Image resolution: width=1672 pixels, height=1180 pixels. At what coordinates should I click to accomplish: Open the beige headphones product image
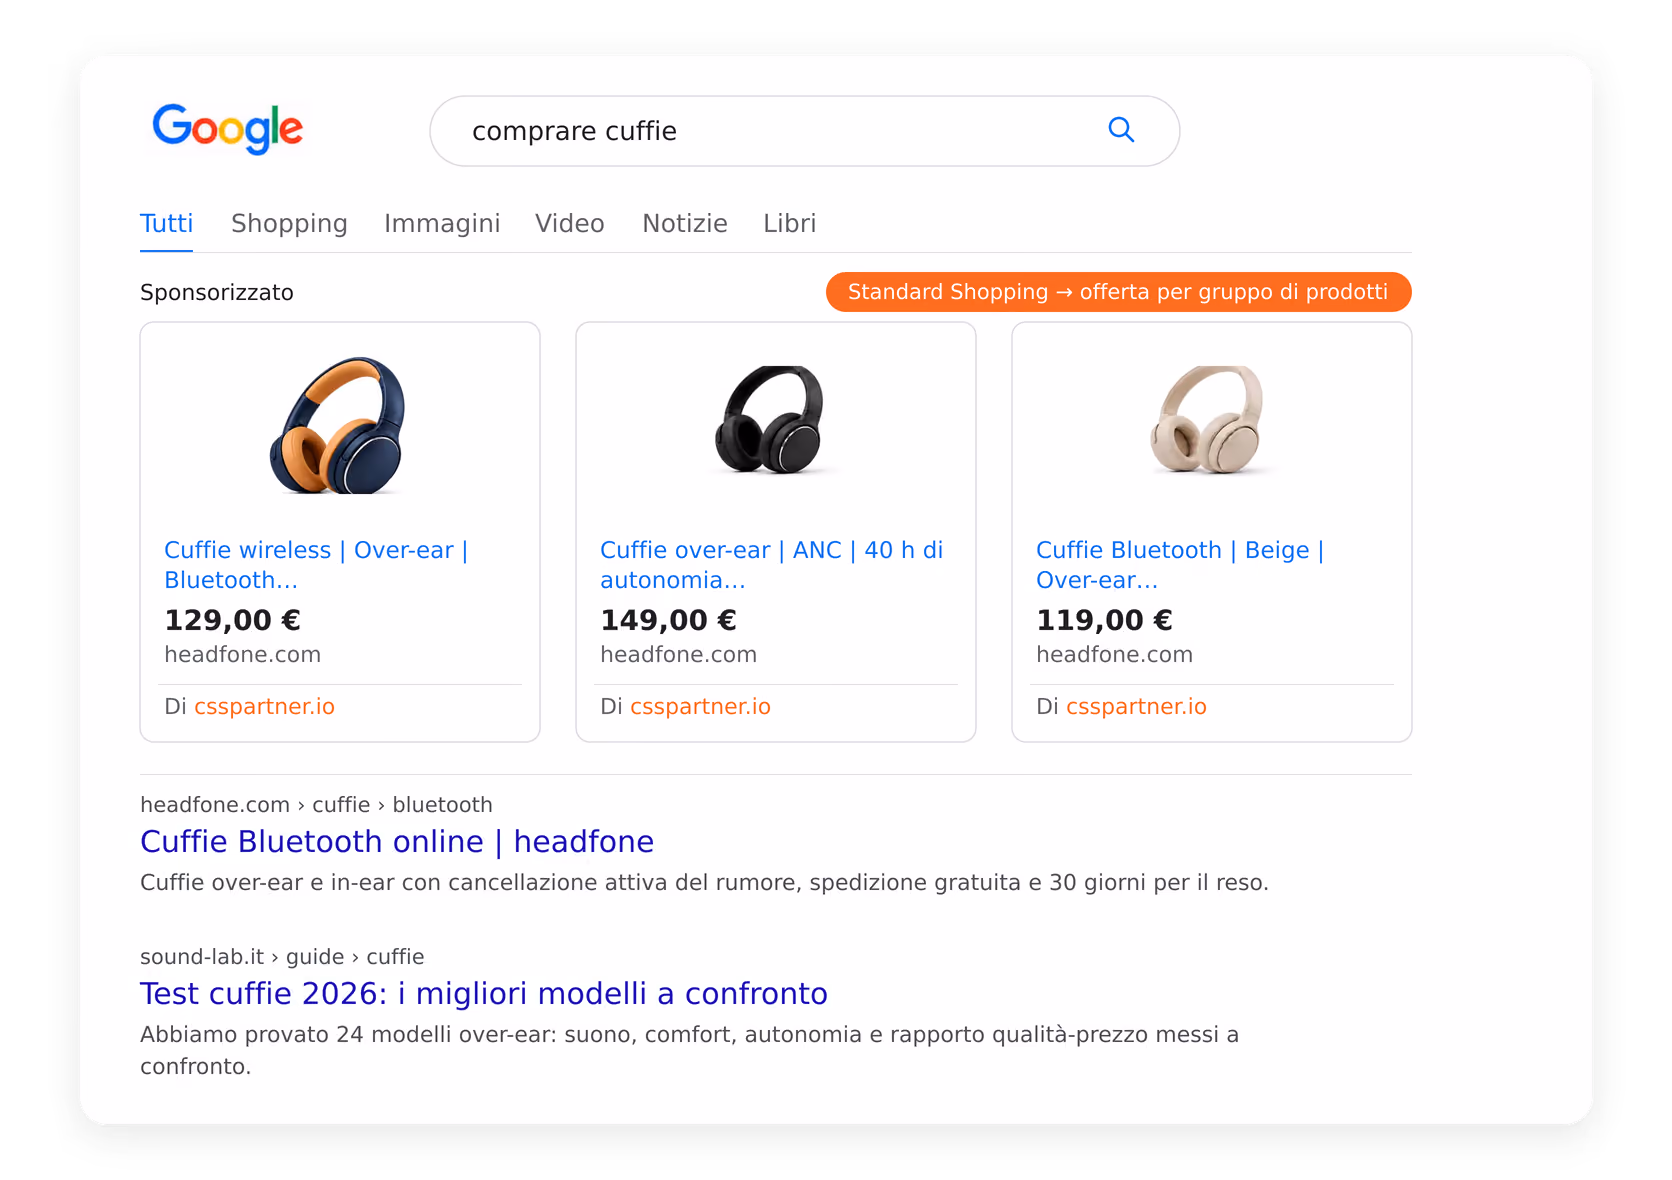[1208, 420]
